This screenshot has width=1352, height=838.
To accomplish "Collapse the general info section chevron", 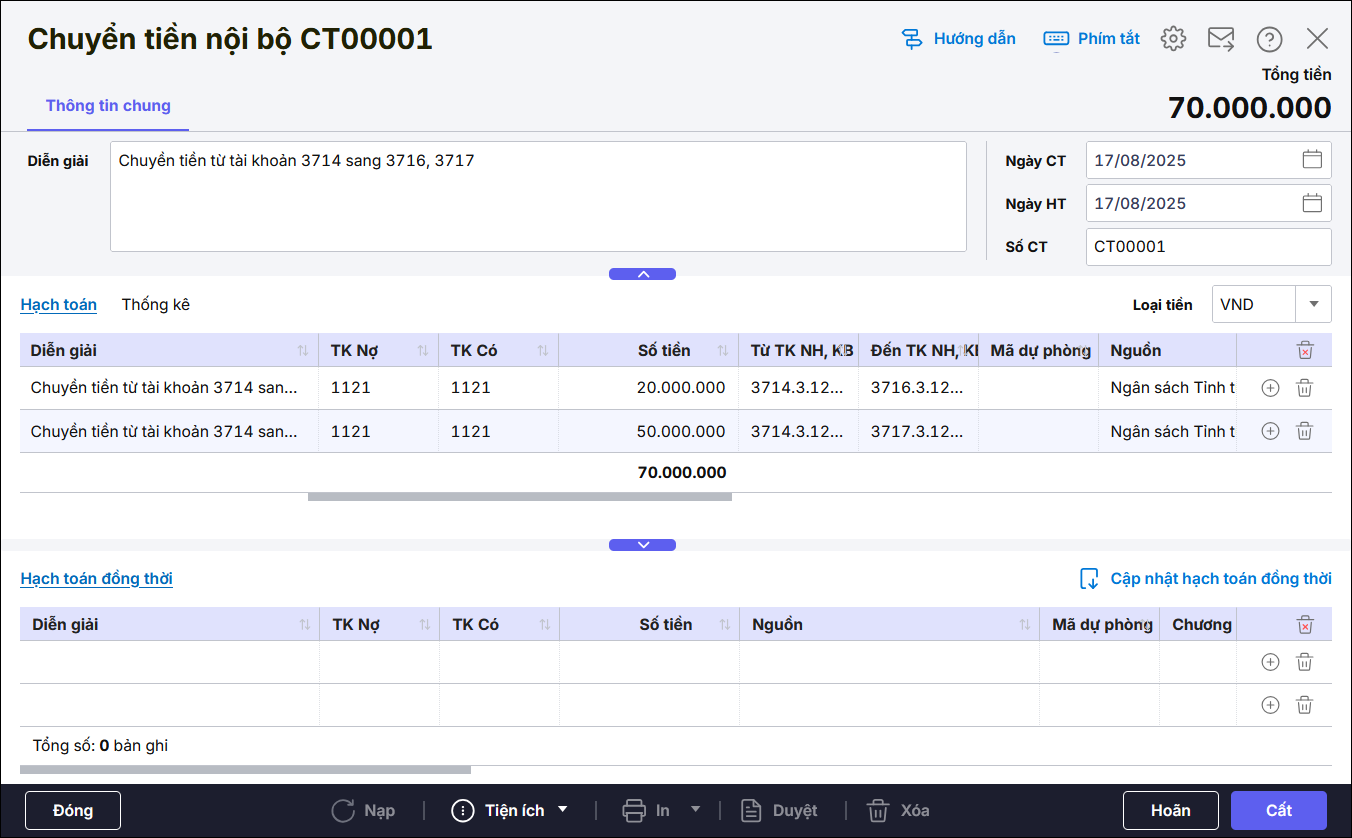I will [x=642, y=274].
